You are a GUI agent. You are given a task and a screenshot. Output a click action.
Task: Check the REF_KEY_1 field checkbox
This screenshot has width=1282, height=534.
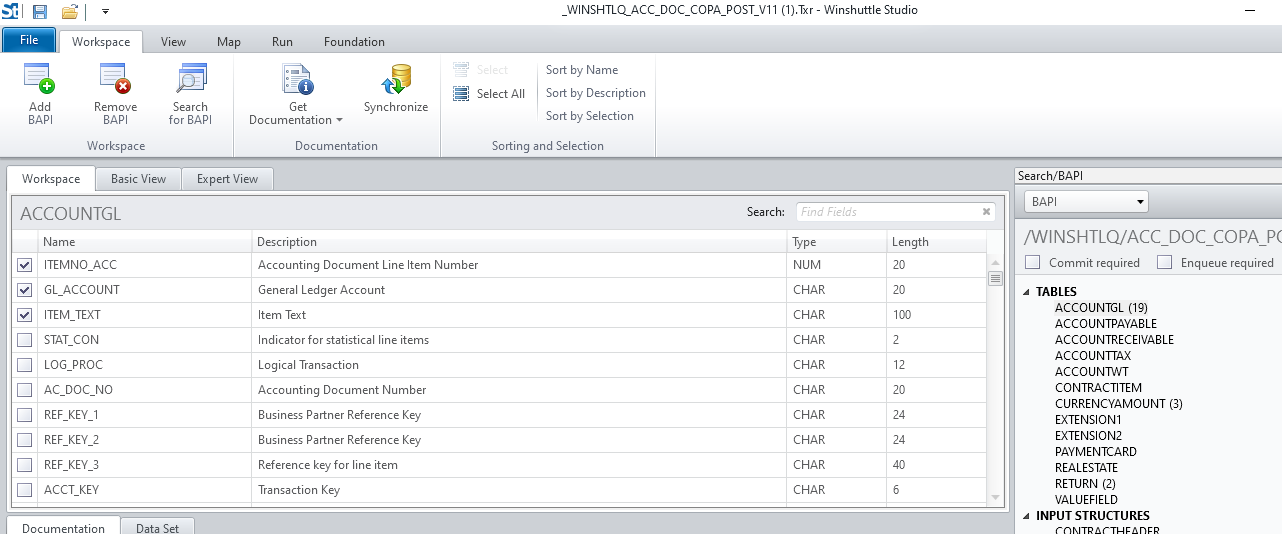pos(25,415)
